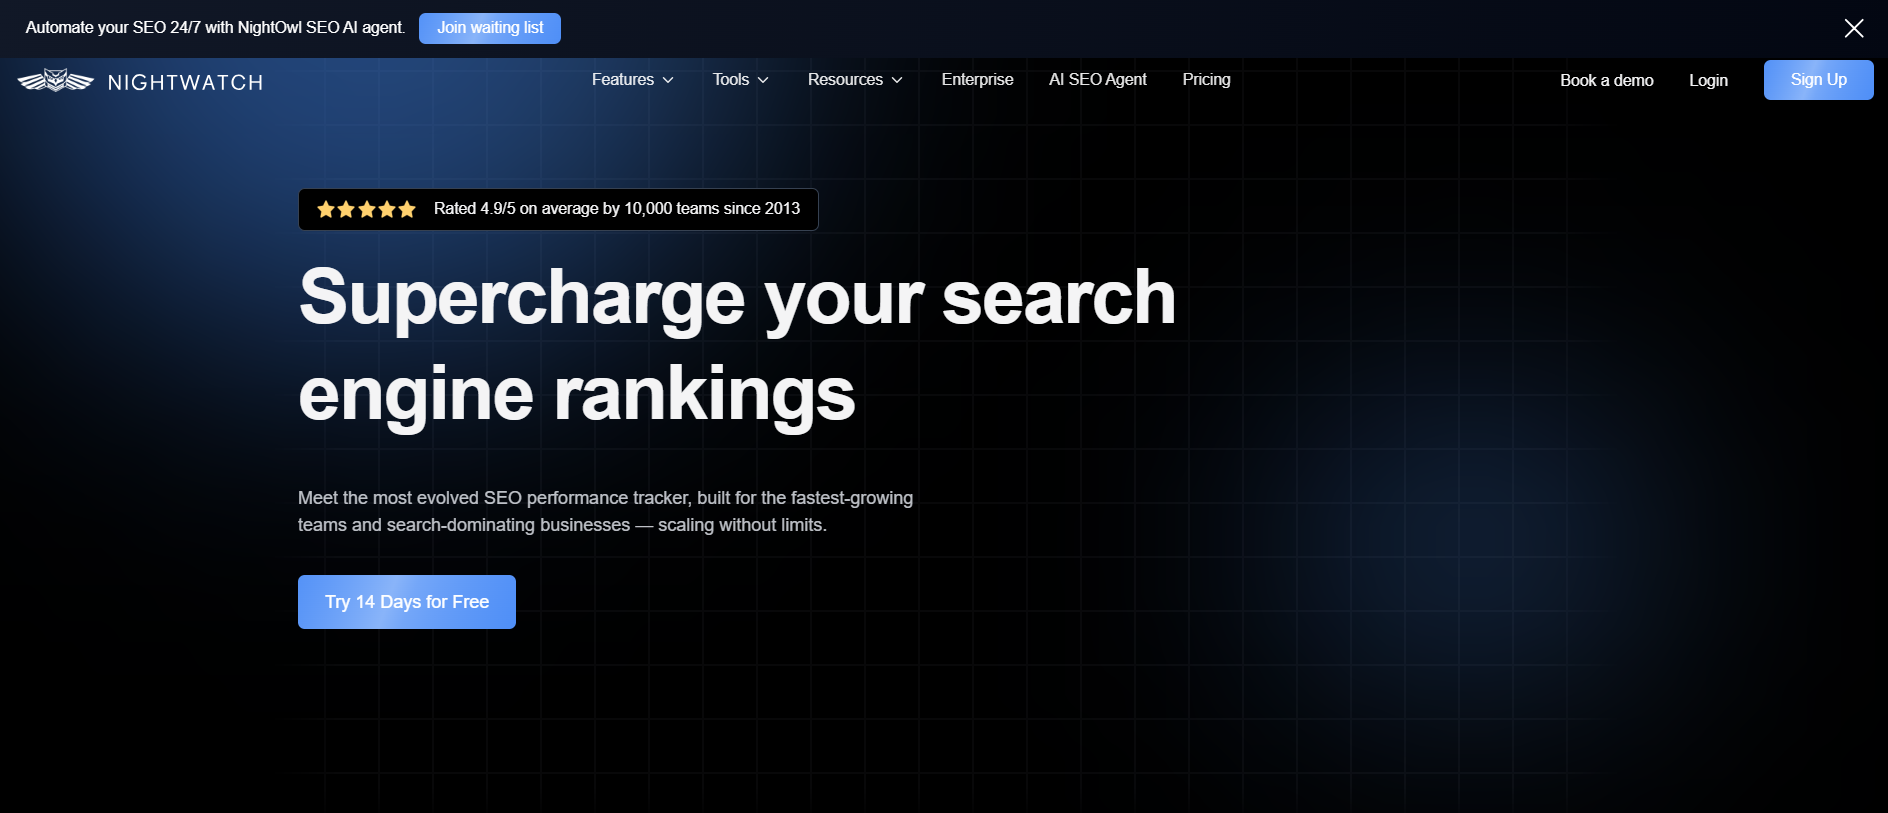Click the NIGHTWATCH wordmark text
1888x813 pixels.
pyautogui.click(x=185, y=83)
